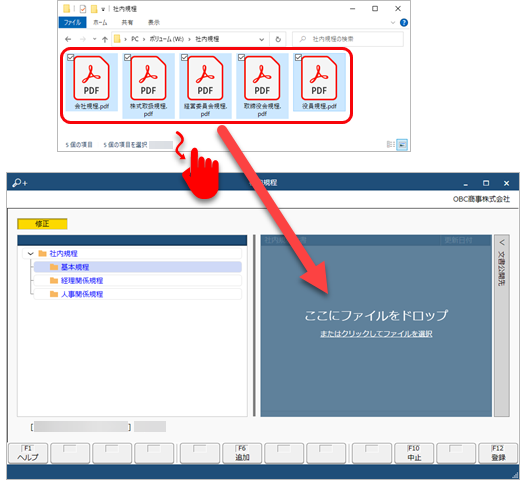Open the address bar history dropdown
Viewport: 524px width, 484px height.
click(261, 39)
